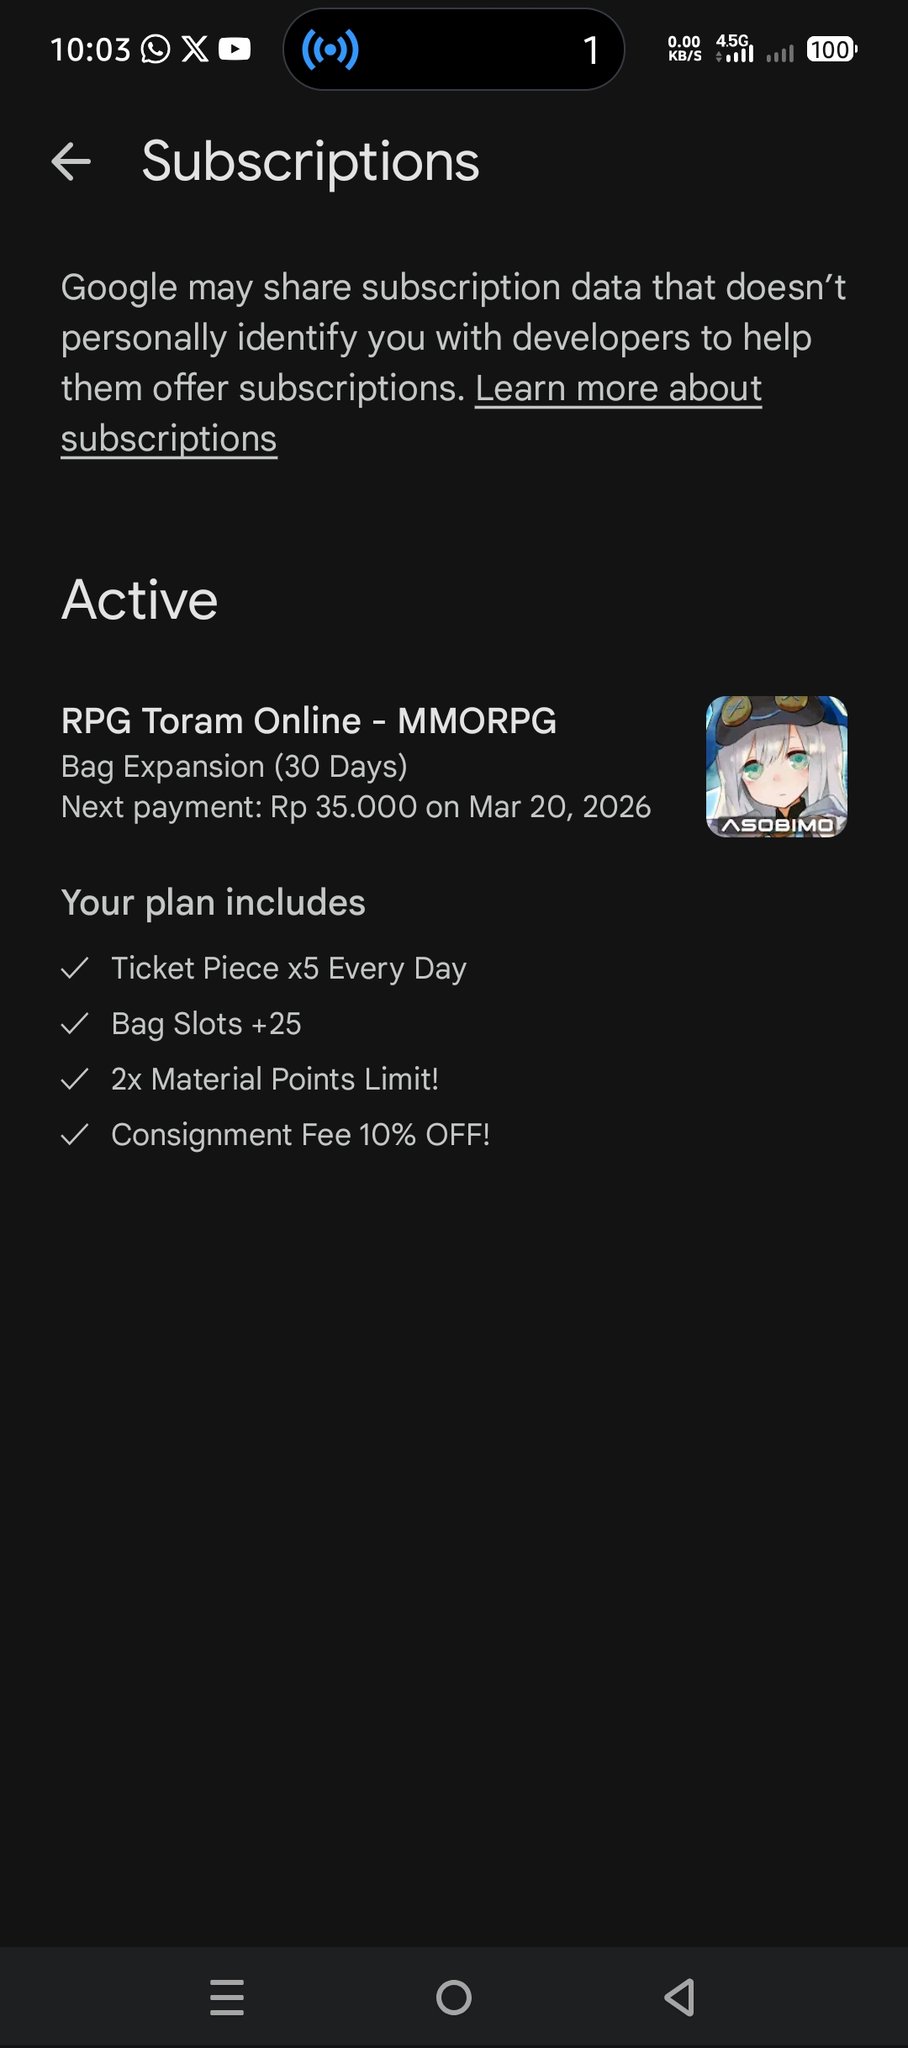Open recent apps with the menu button
The width and height of the screenshot is (908, 2048).
pos(227,1997)
